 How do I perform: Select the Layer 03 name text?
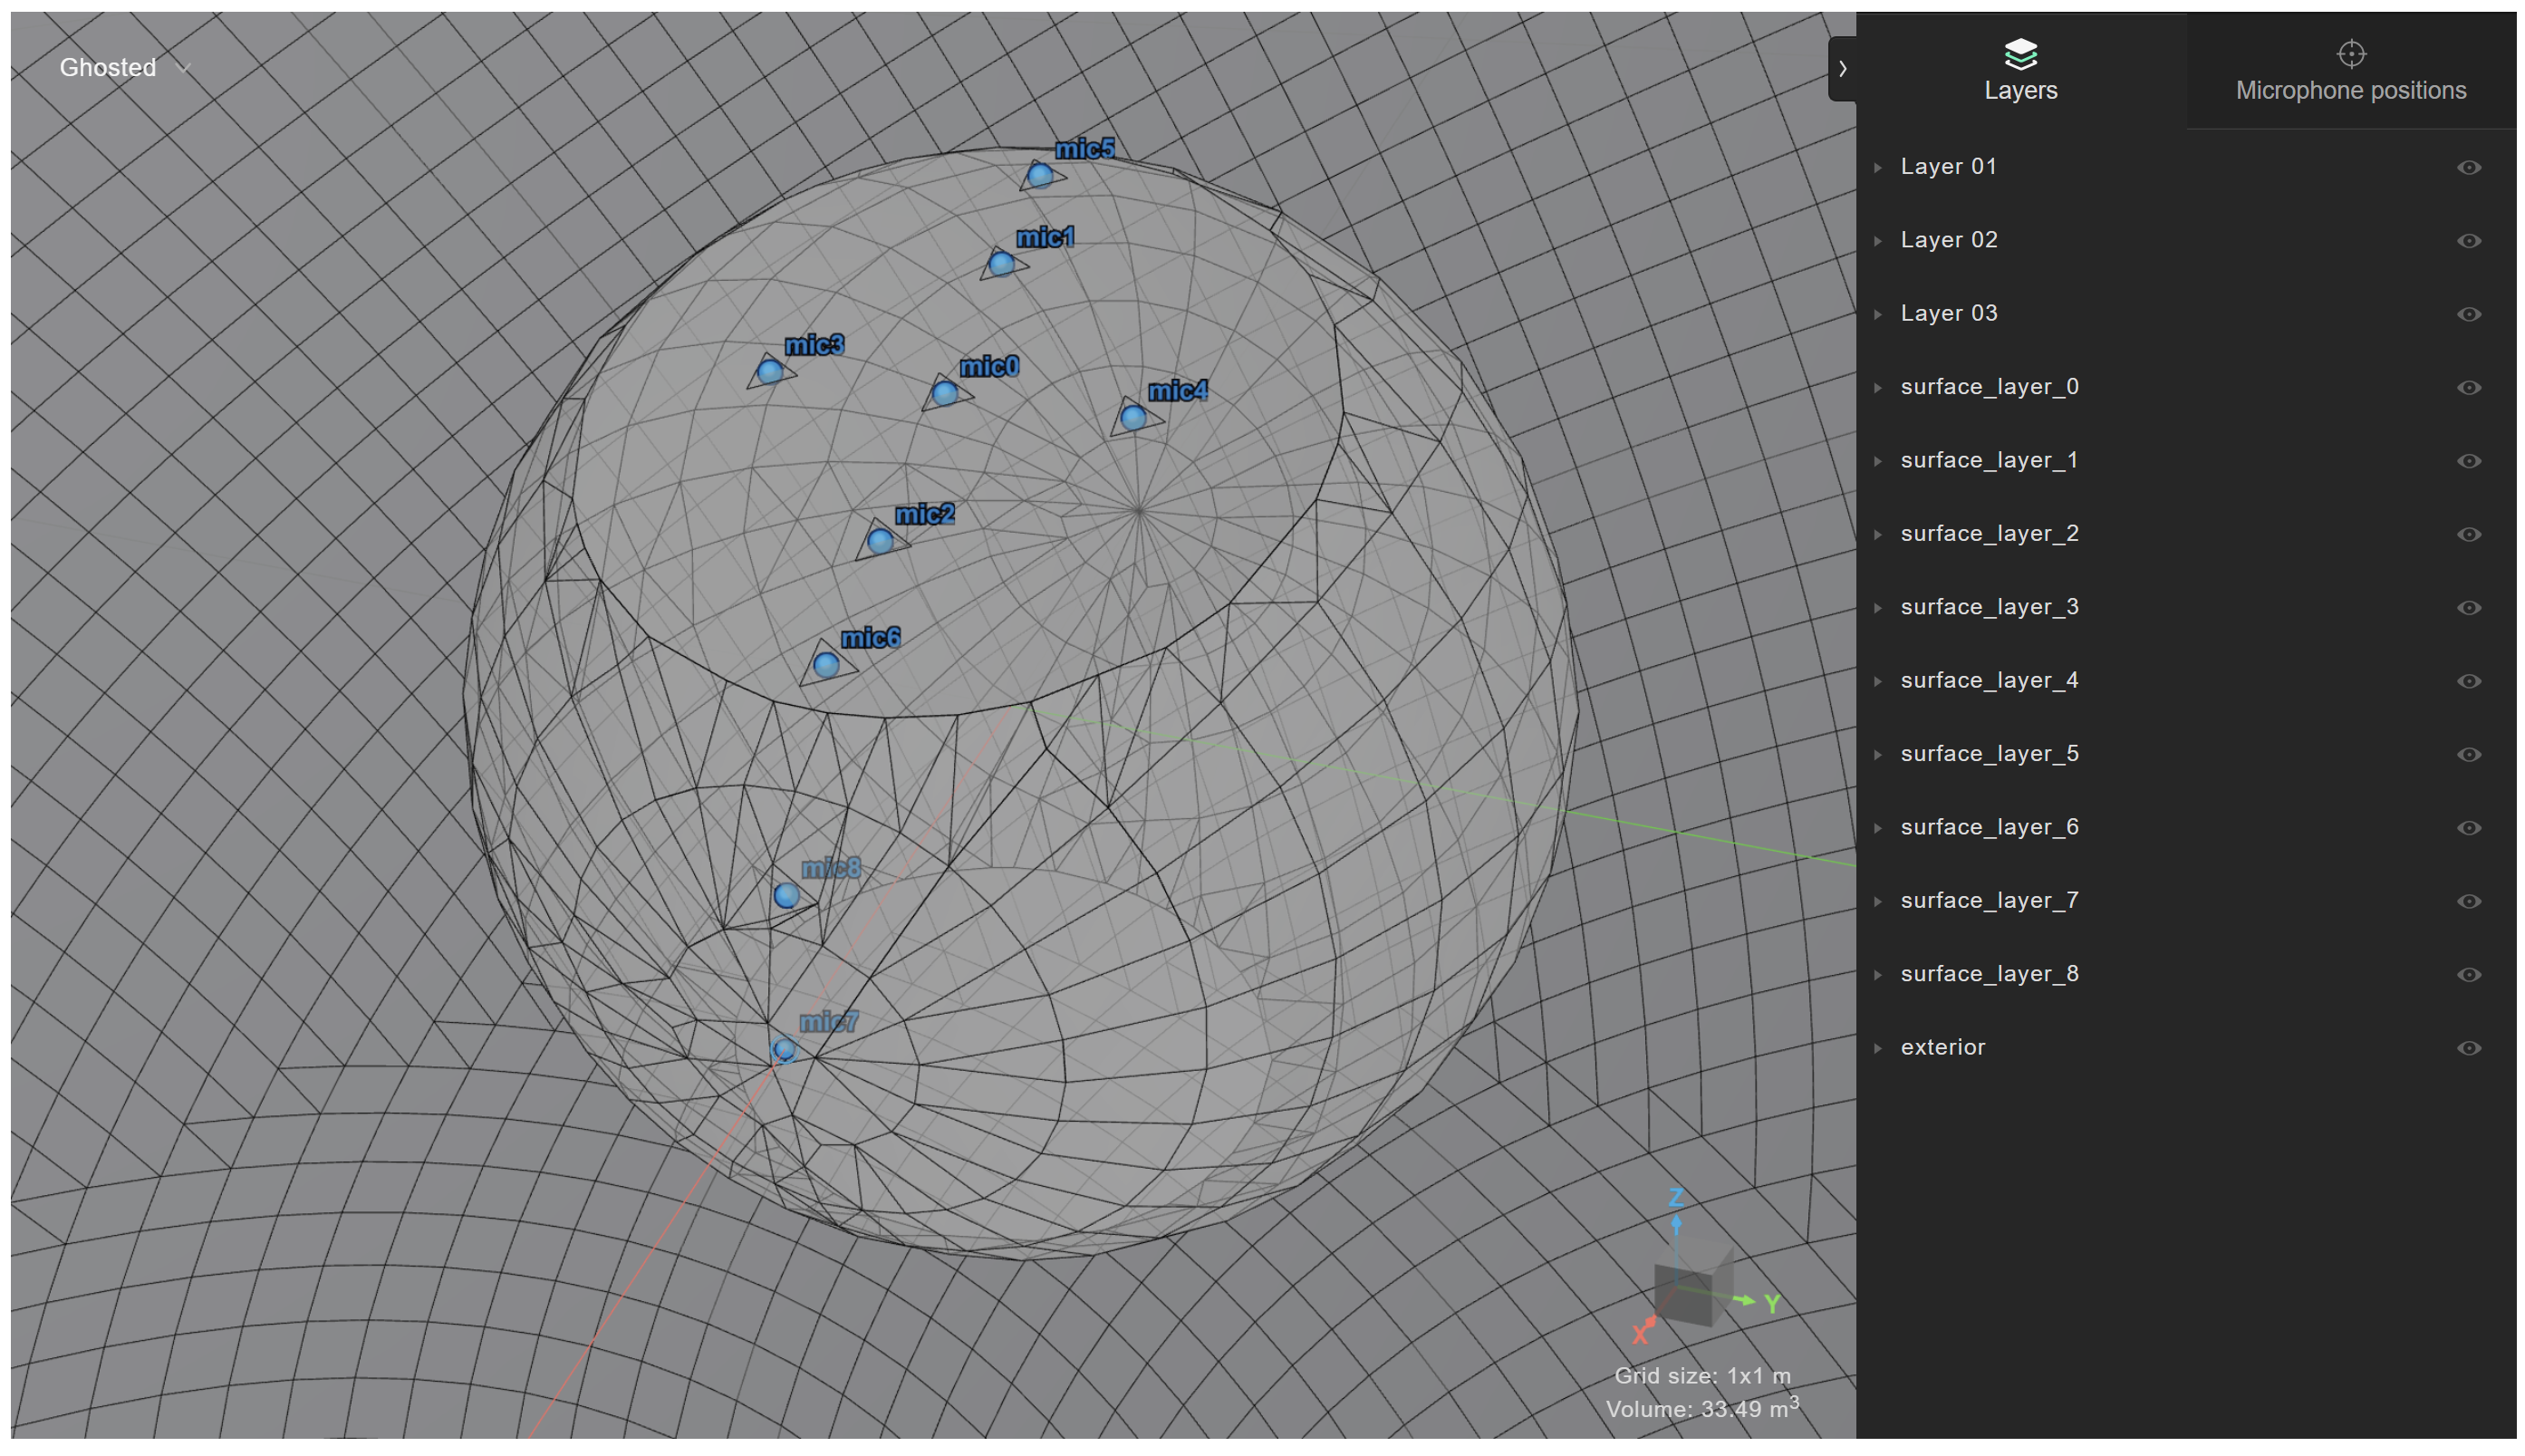1948,314
